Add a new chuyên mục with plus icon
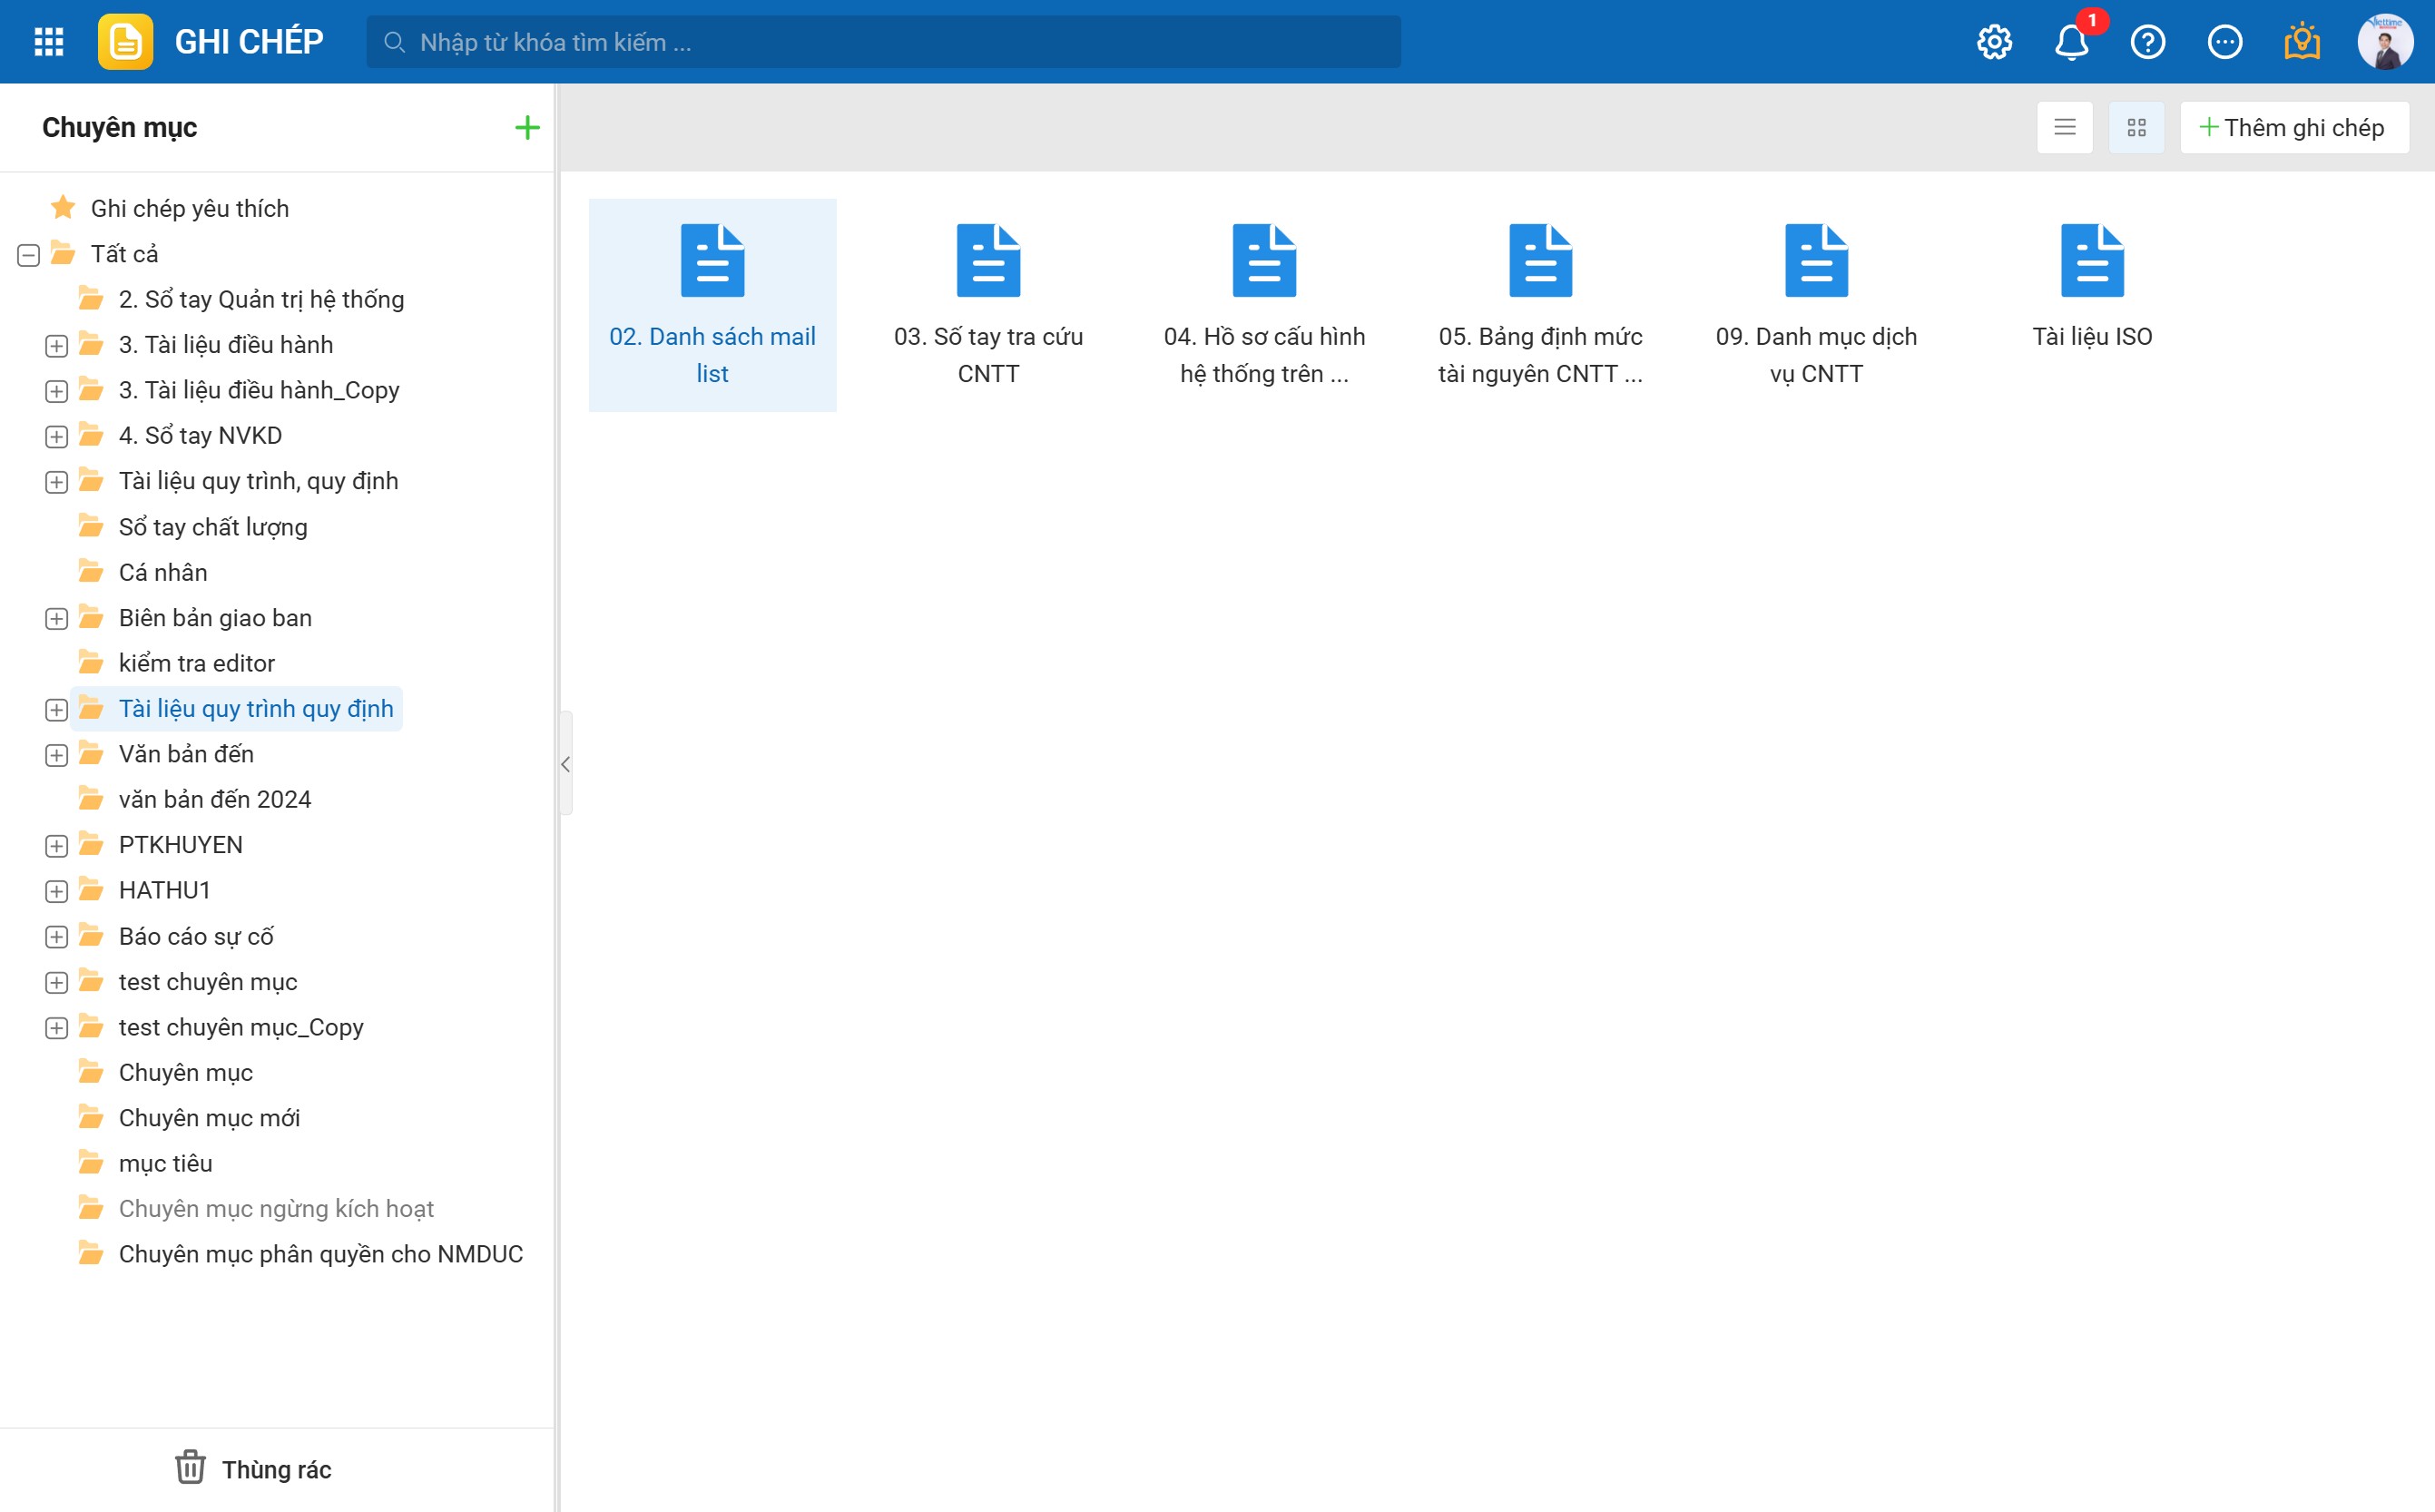The height and width of the screenshot is (1512, 2435). click(x=527, y=128)
